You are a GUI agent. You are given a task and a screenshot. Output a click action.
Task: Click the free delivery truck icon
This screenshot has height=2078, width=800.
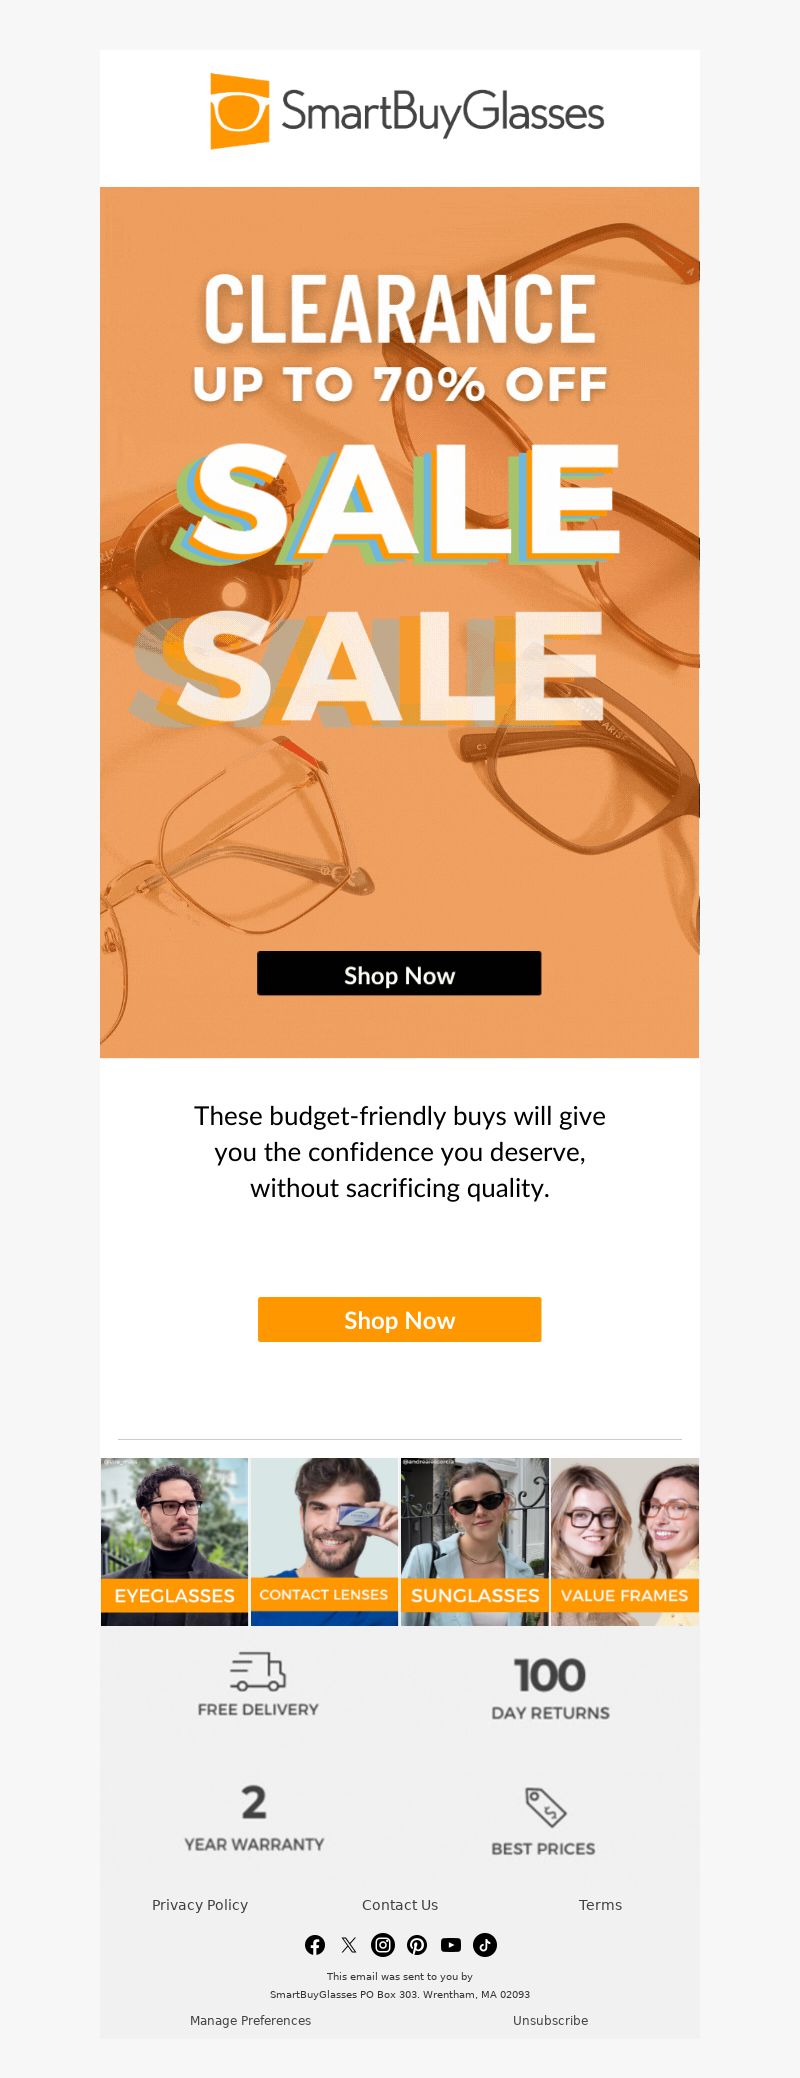pos(258,1671)
